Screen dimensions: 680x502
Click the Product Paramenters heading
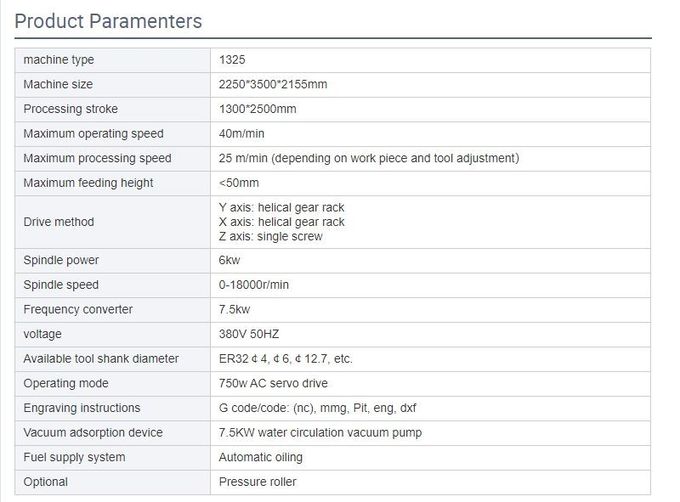click(x=108, y=21)
